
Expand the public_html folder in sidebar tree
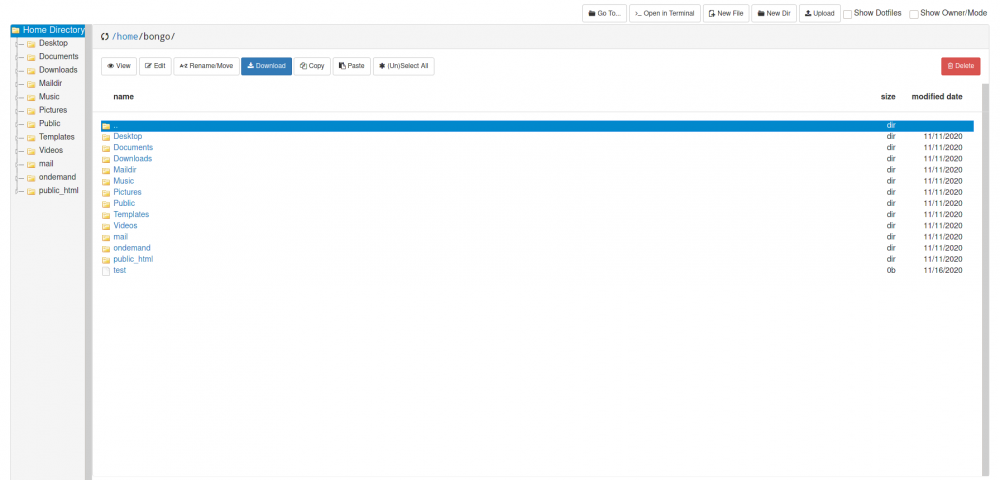[x=58, y=190]
